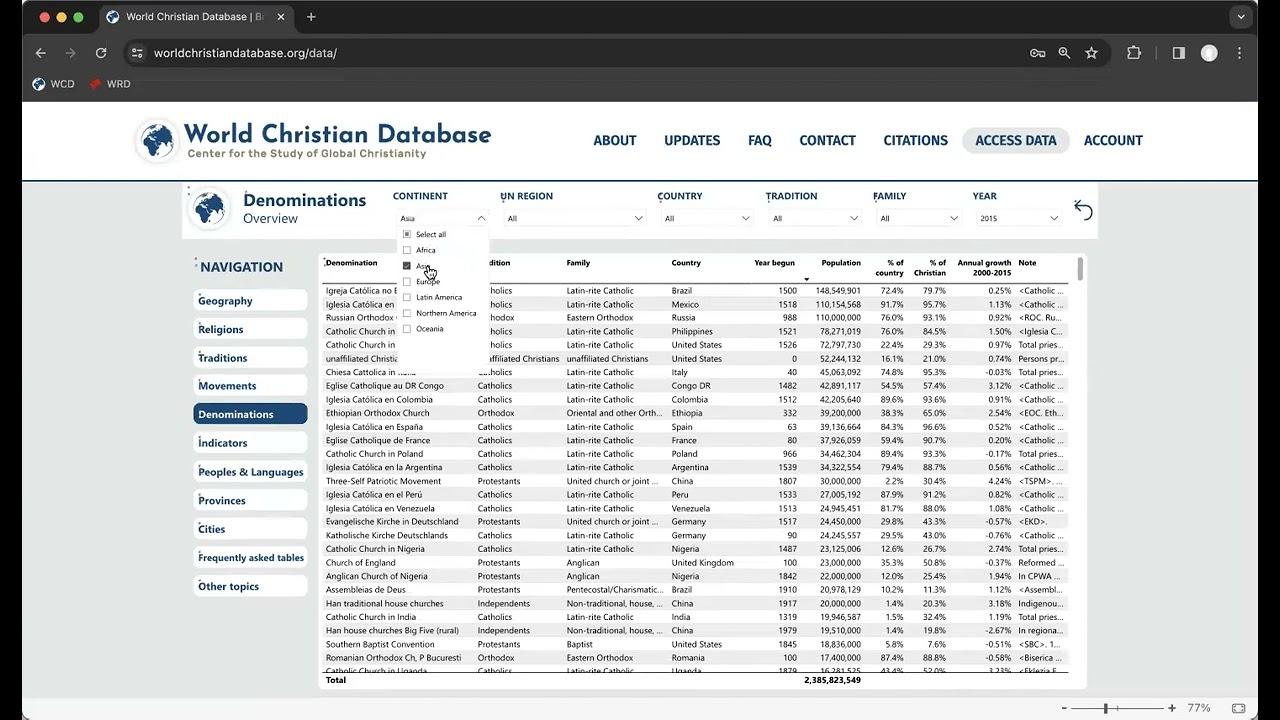Toggle the browser side panel icon
Image resolution: width=1280 pixels, height=720 pixels.
click(1179, 53)
